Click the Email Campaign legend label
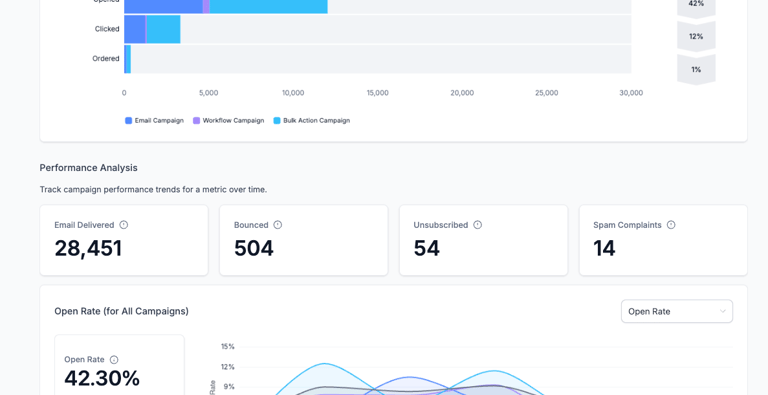 159,121
